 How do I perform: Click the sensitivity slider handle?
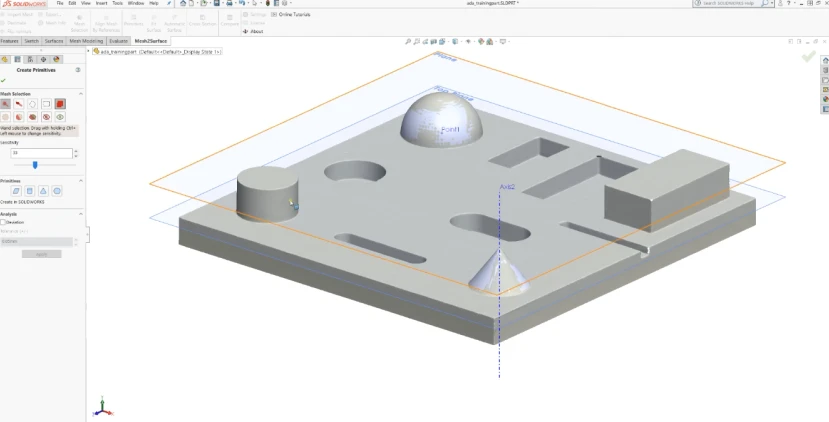pos(35,165)
